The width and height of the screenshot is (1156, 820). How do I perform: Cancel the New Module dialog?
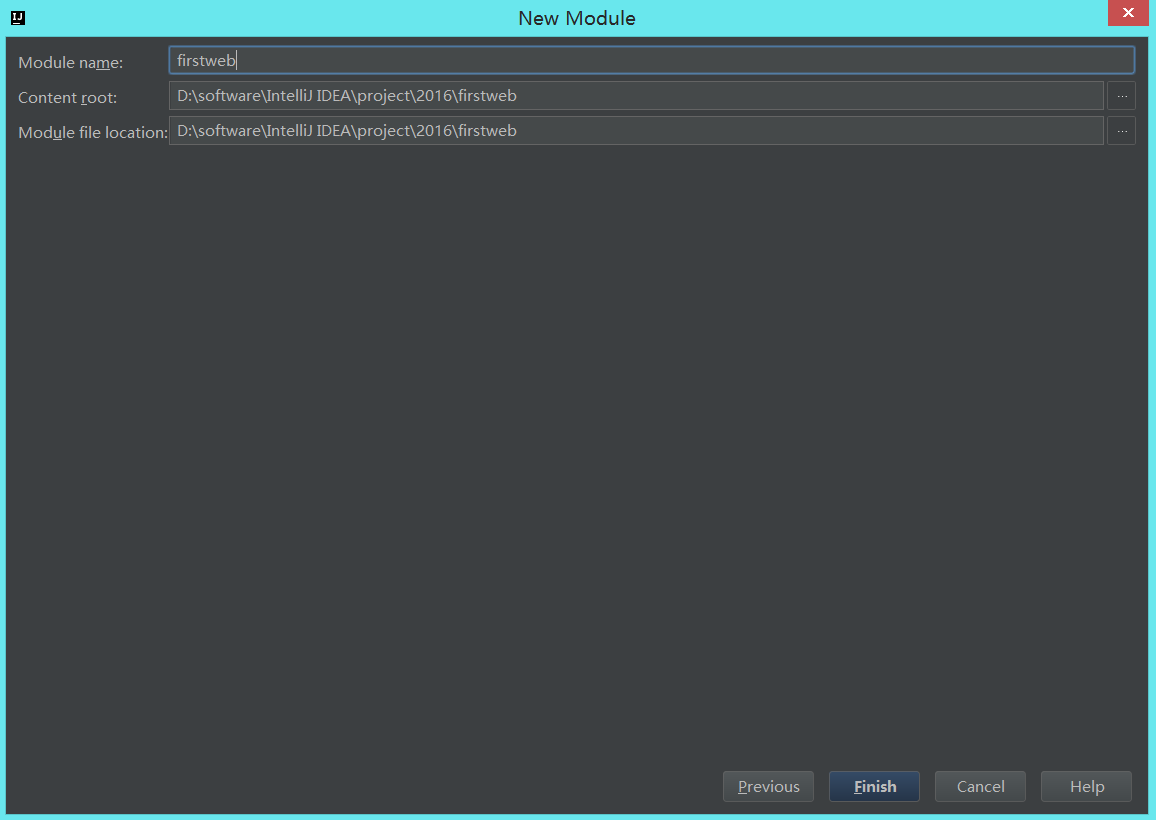click(980, 786)
